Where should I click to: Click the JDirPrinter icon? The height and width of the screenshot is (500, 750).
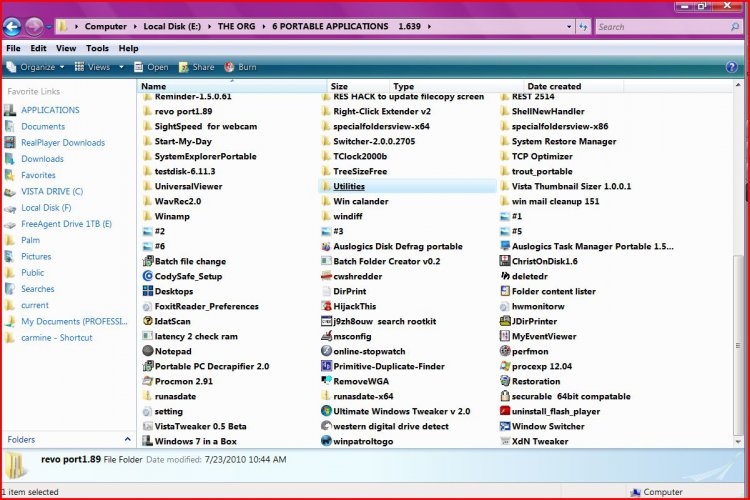pyautogui.click(x=505, y=321)
